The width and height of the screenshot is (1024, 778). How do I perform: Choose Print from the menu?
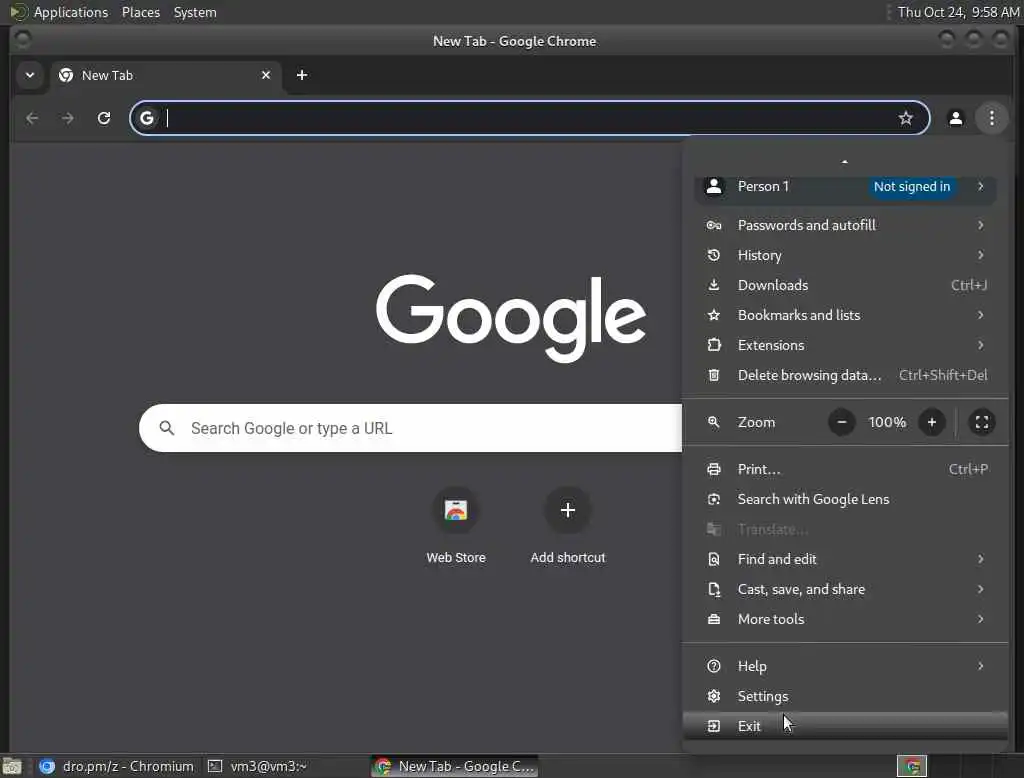(844, 470)
